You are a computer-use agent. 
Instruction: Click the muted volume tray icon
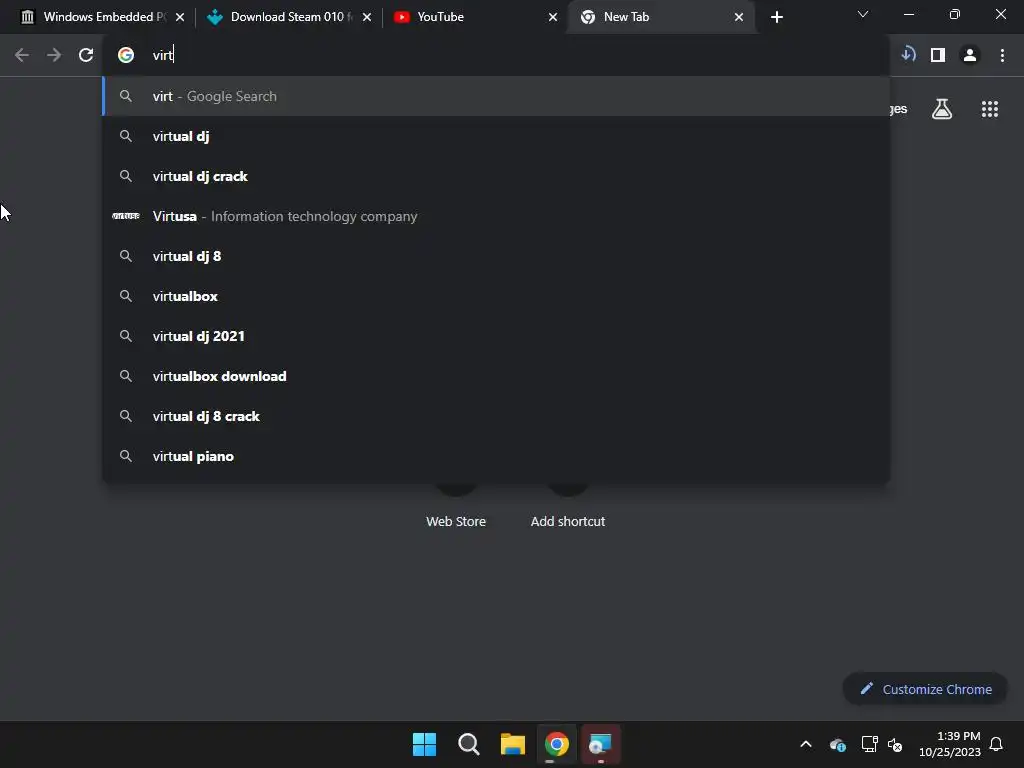pyautogui.click(x=895, y=744)
